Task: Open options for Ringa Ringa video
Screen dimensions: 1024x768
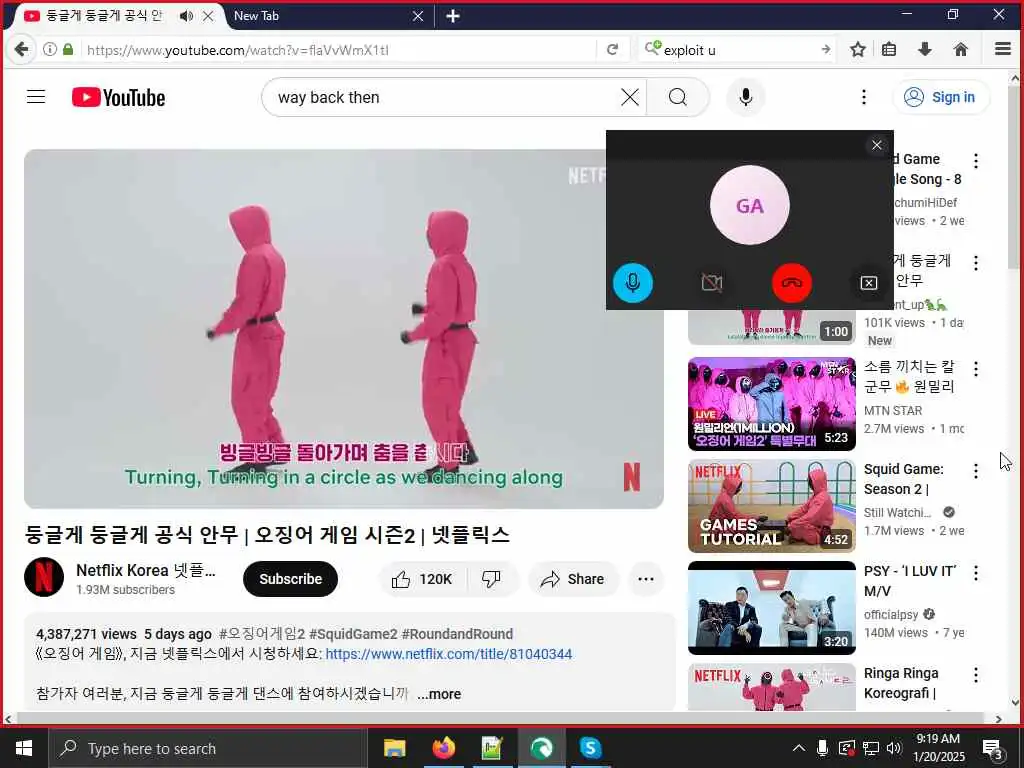Action: click(976, 675)
